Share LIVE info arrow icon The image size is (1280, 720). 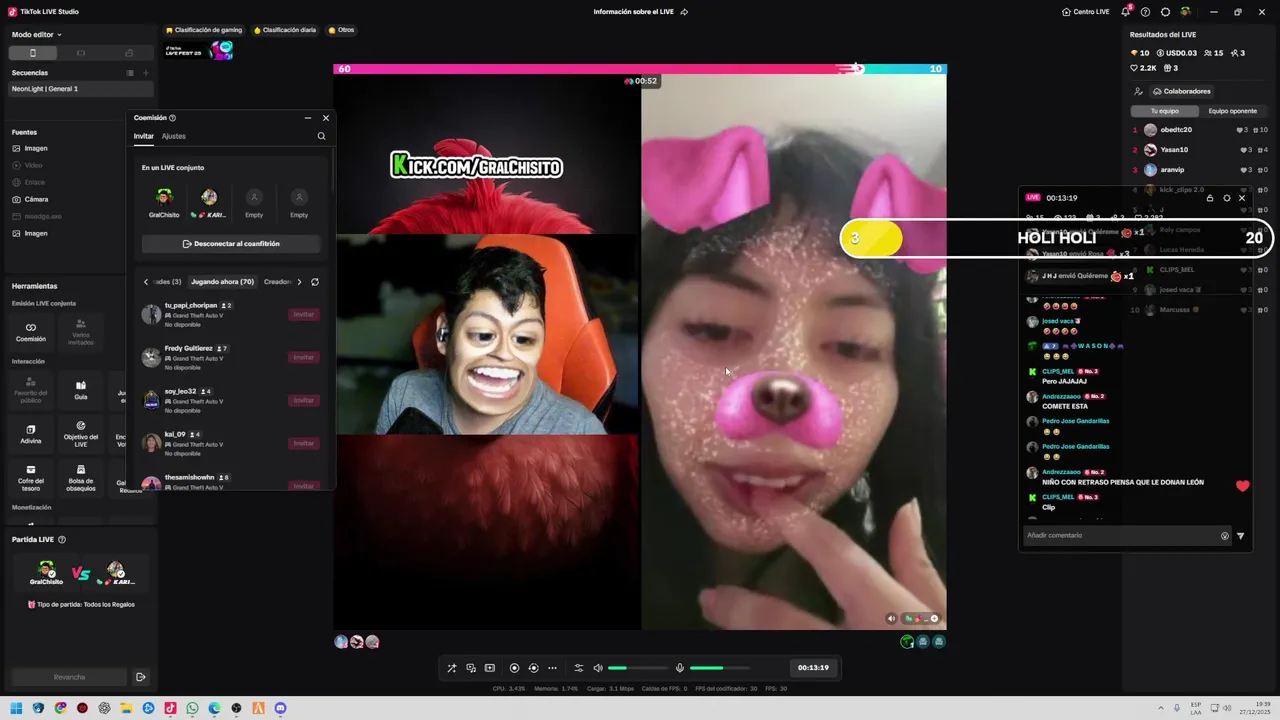684,12
